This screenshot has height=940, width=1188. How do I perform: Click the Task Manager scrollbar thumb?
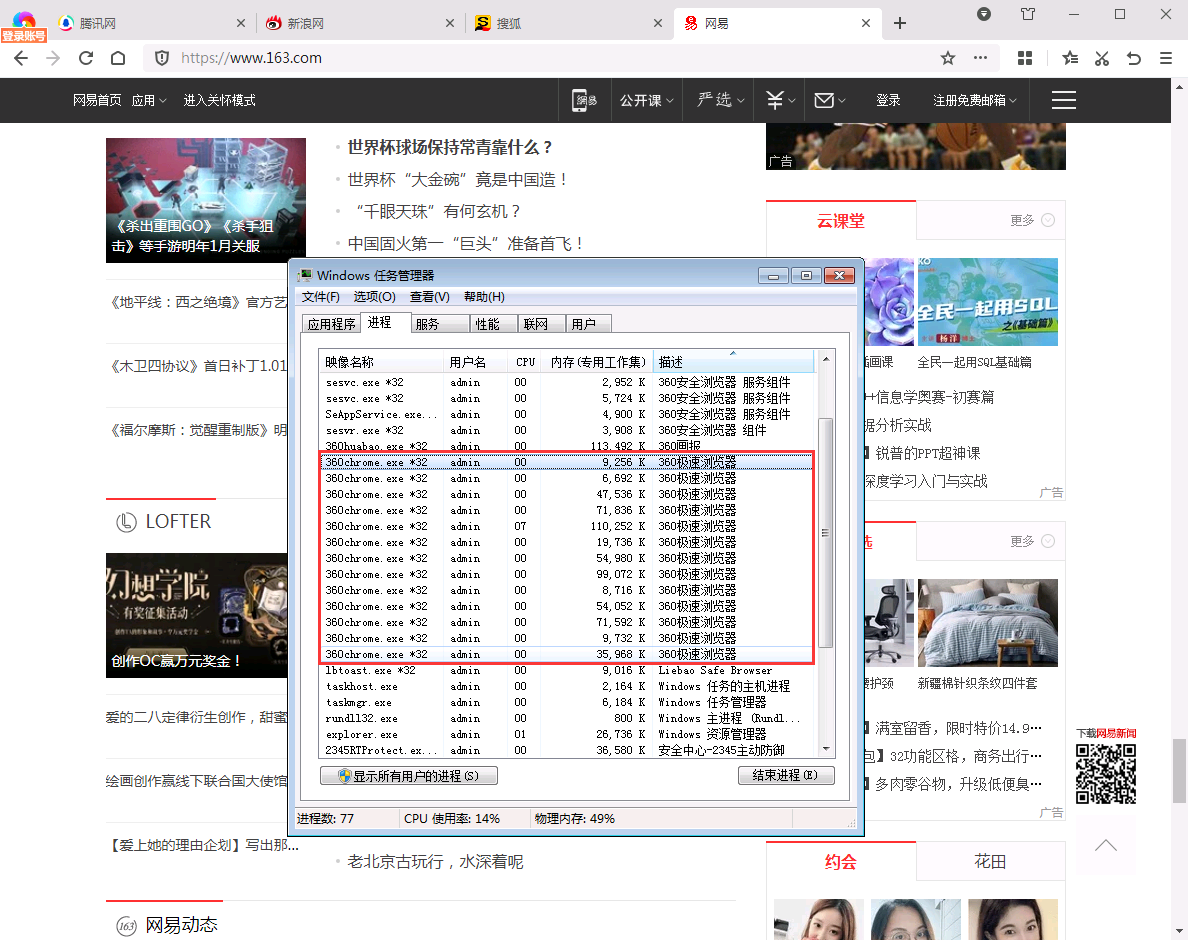coord(826,532)
